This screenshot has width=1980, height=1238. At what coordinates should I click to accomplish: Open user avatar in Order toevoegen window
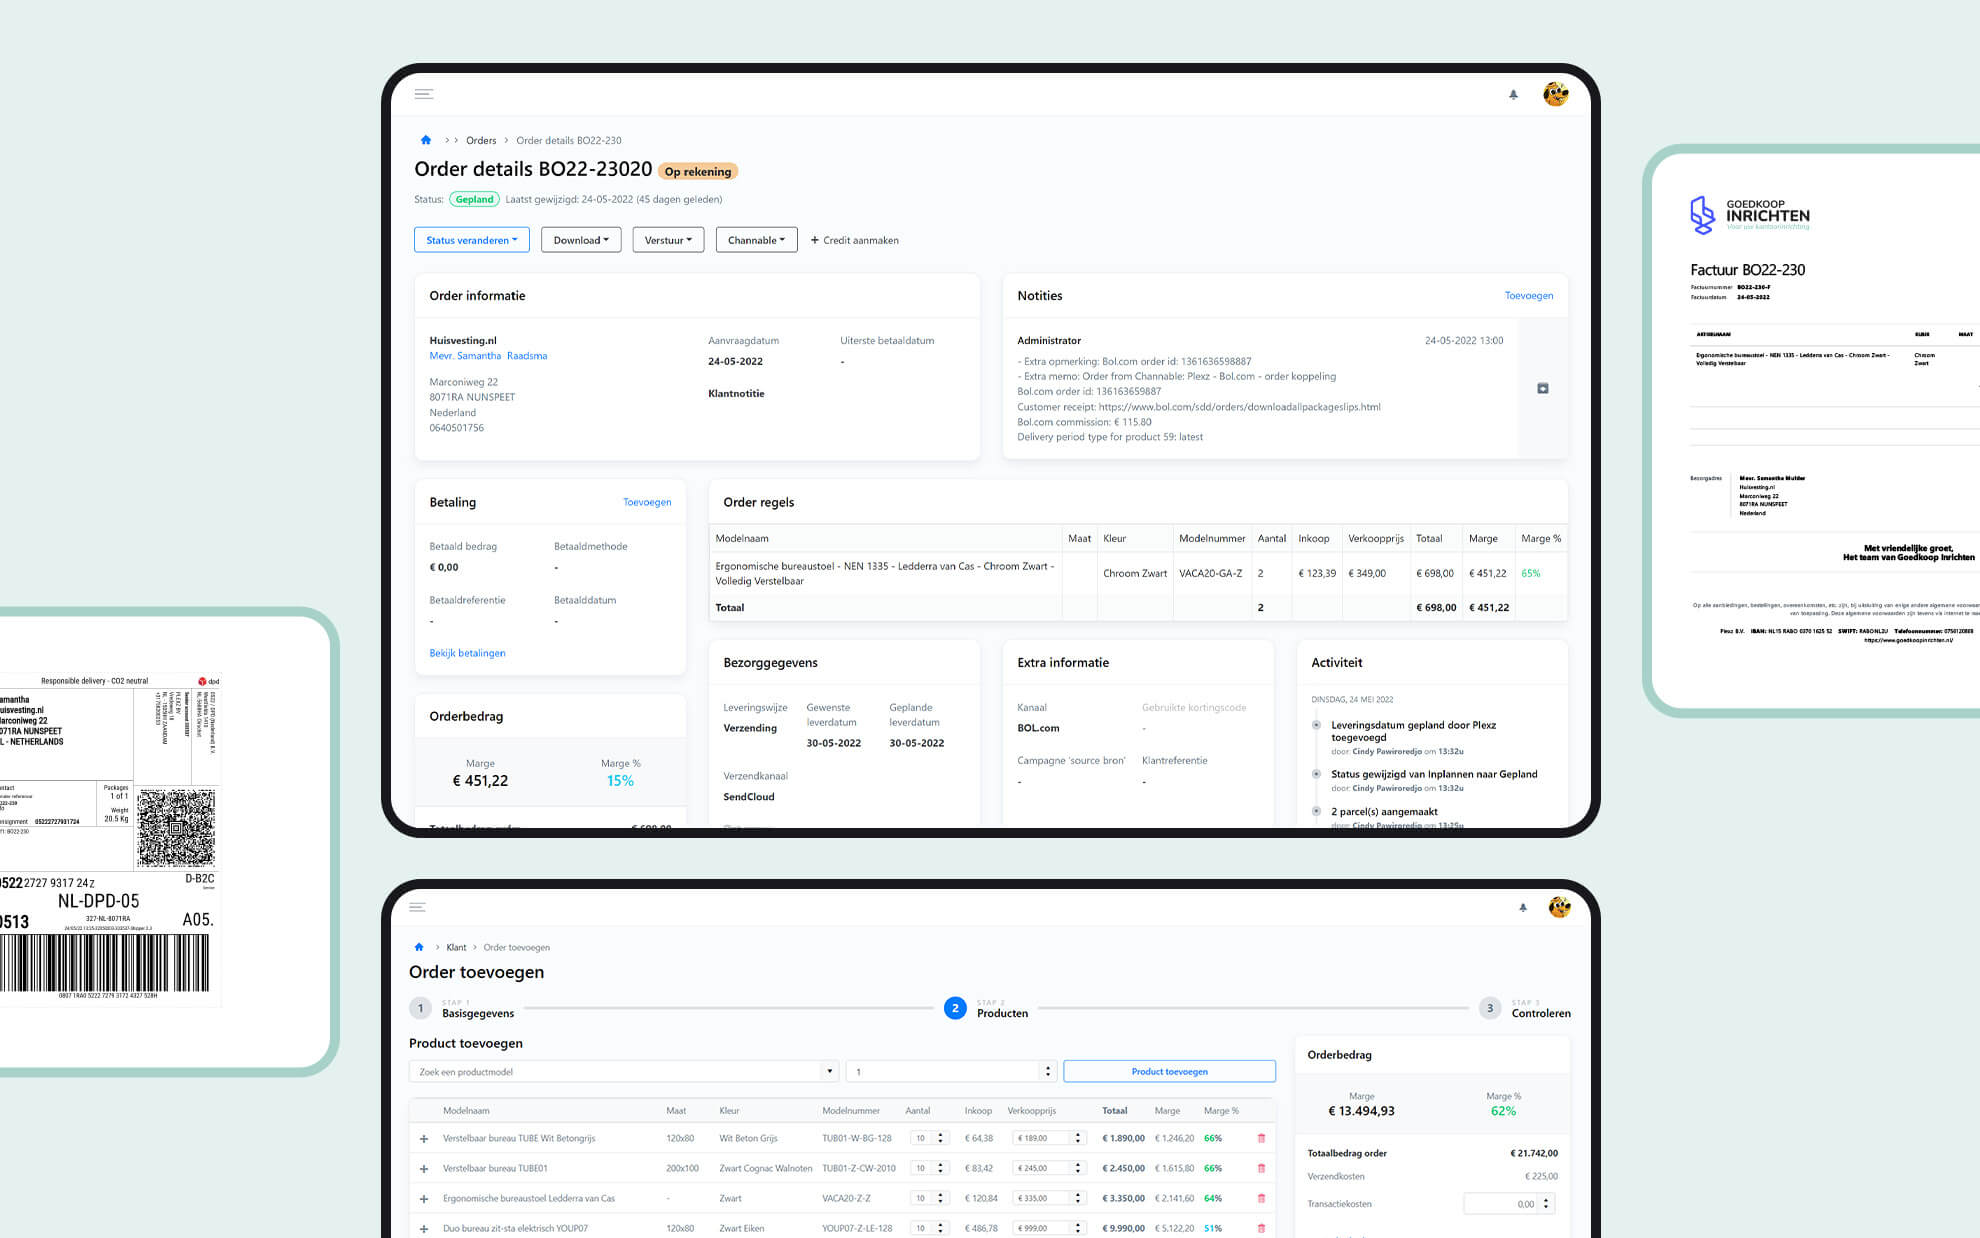pyautogui.click(x=1559, y=907)
